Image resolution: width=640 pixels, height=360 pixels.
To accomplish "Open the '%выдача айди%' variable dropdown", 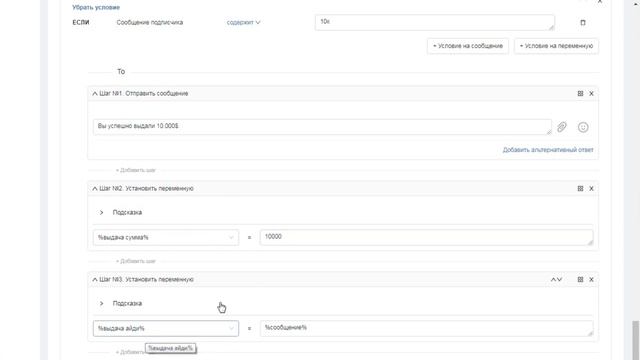I will coord(166,329).
